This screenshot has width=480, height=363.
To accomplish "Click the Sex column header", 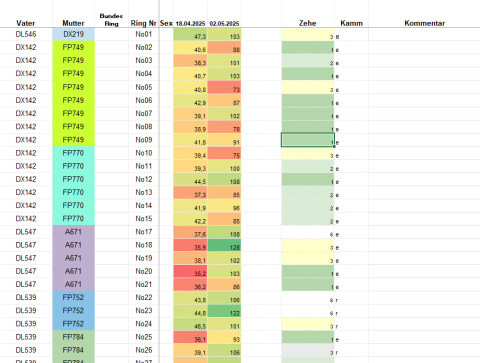I will point(166,23).
